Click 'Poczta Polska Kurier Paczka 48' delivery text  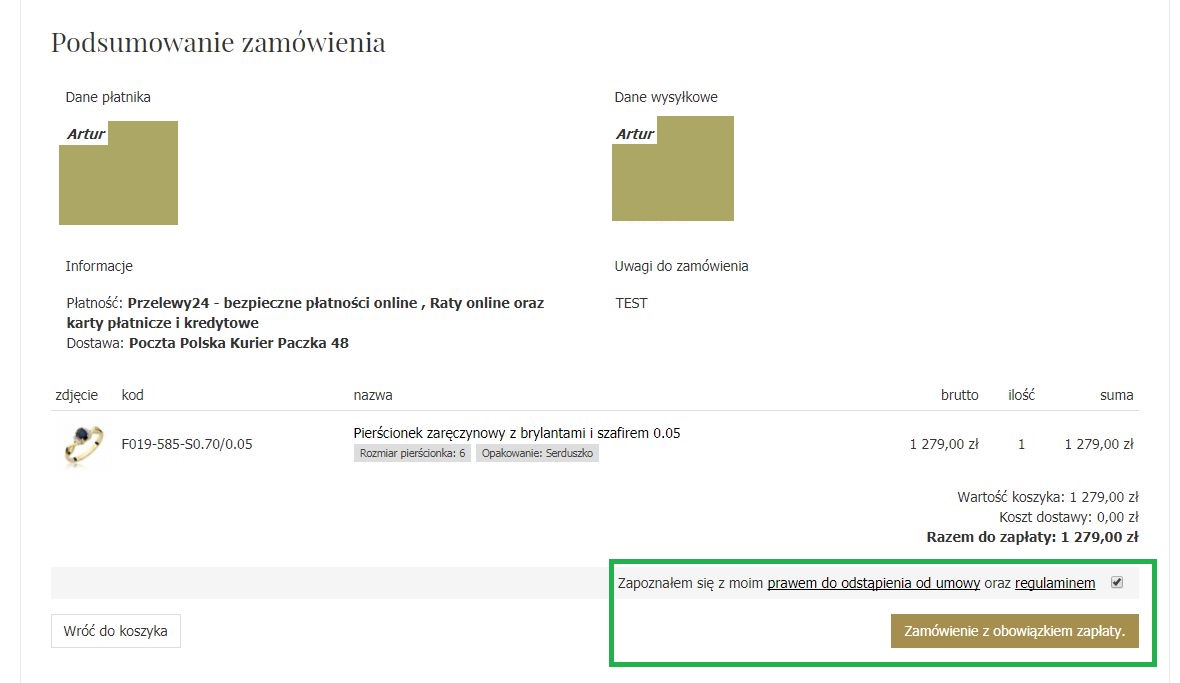point(239,343)
